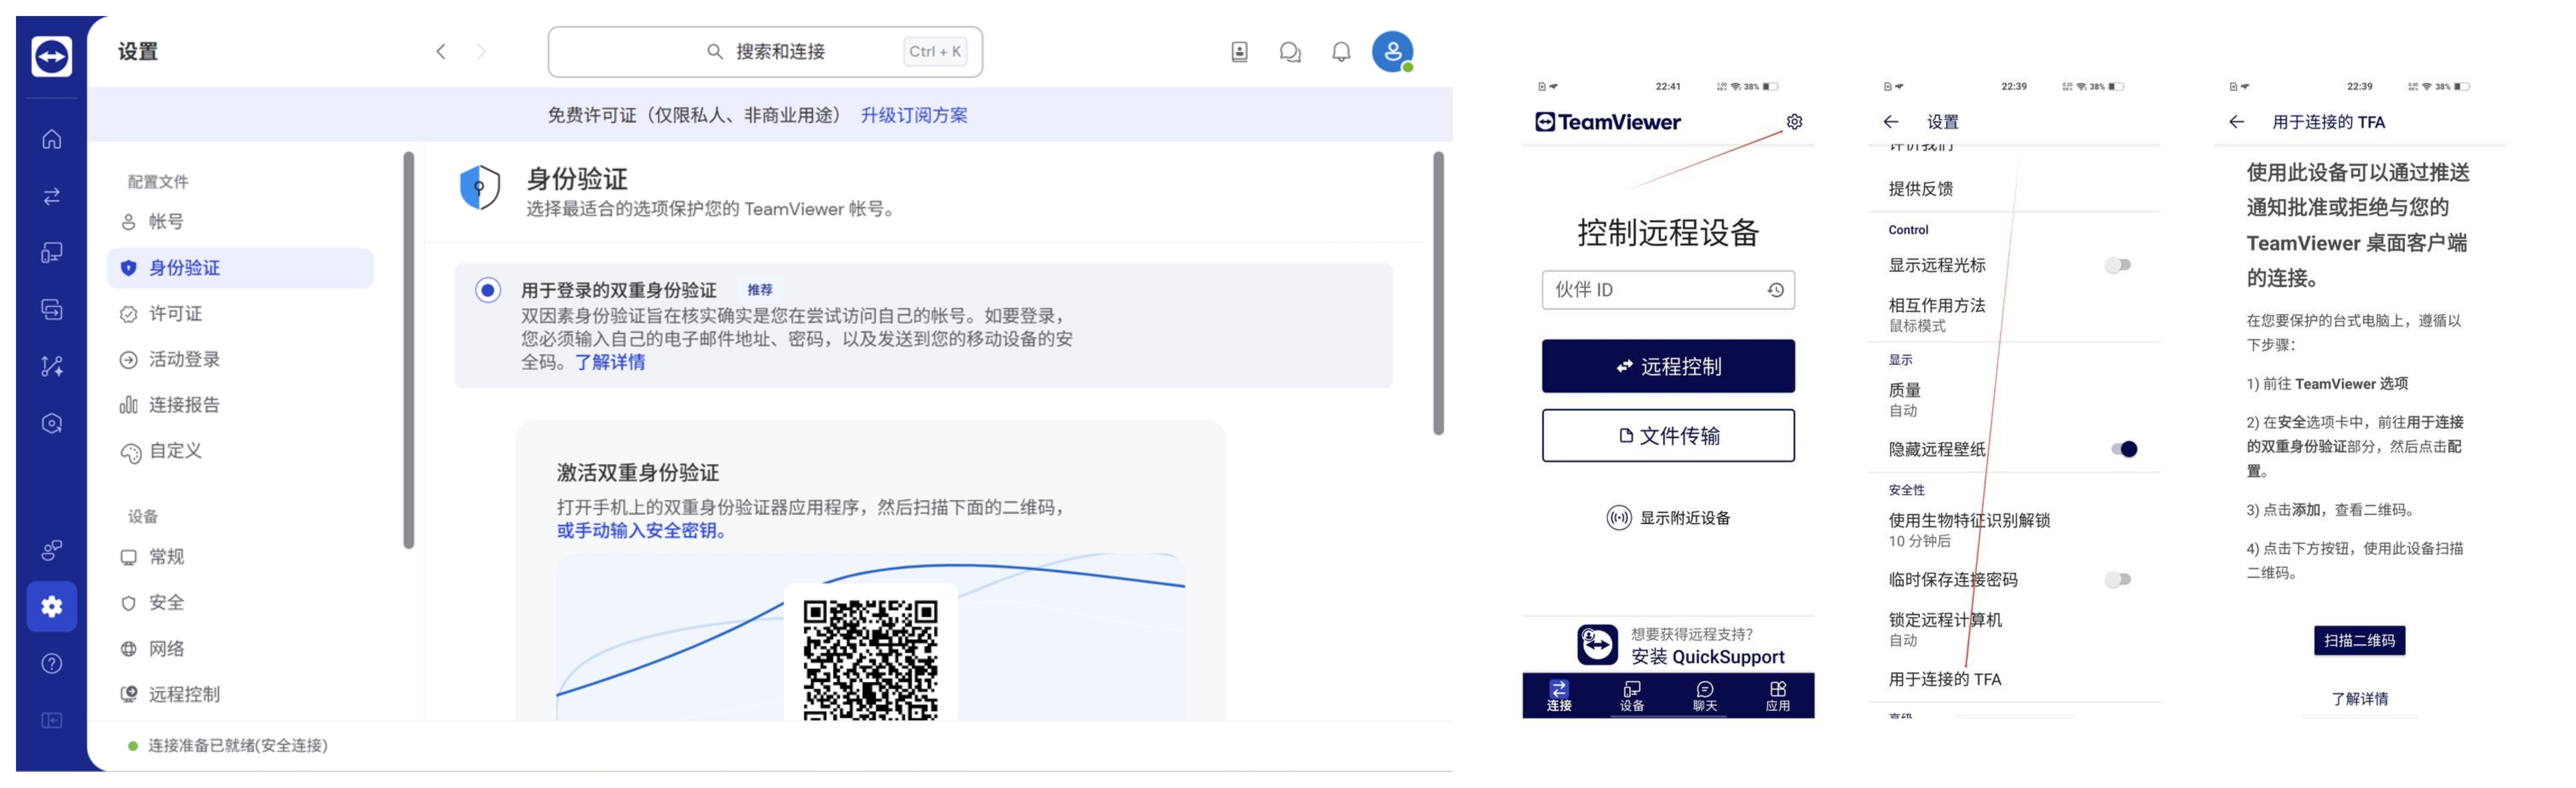This screenshot has width=2576, height=788.
Task: Open 网络 device settings
Action: [240, 649]
